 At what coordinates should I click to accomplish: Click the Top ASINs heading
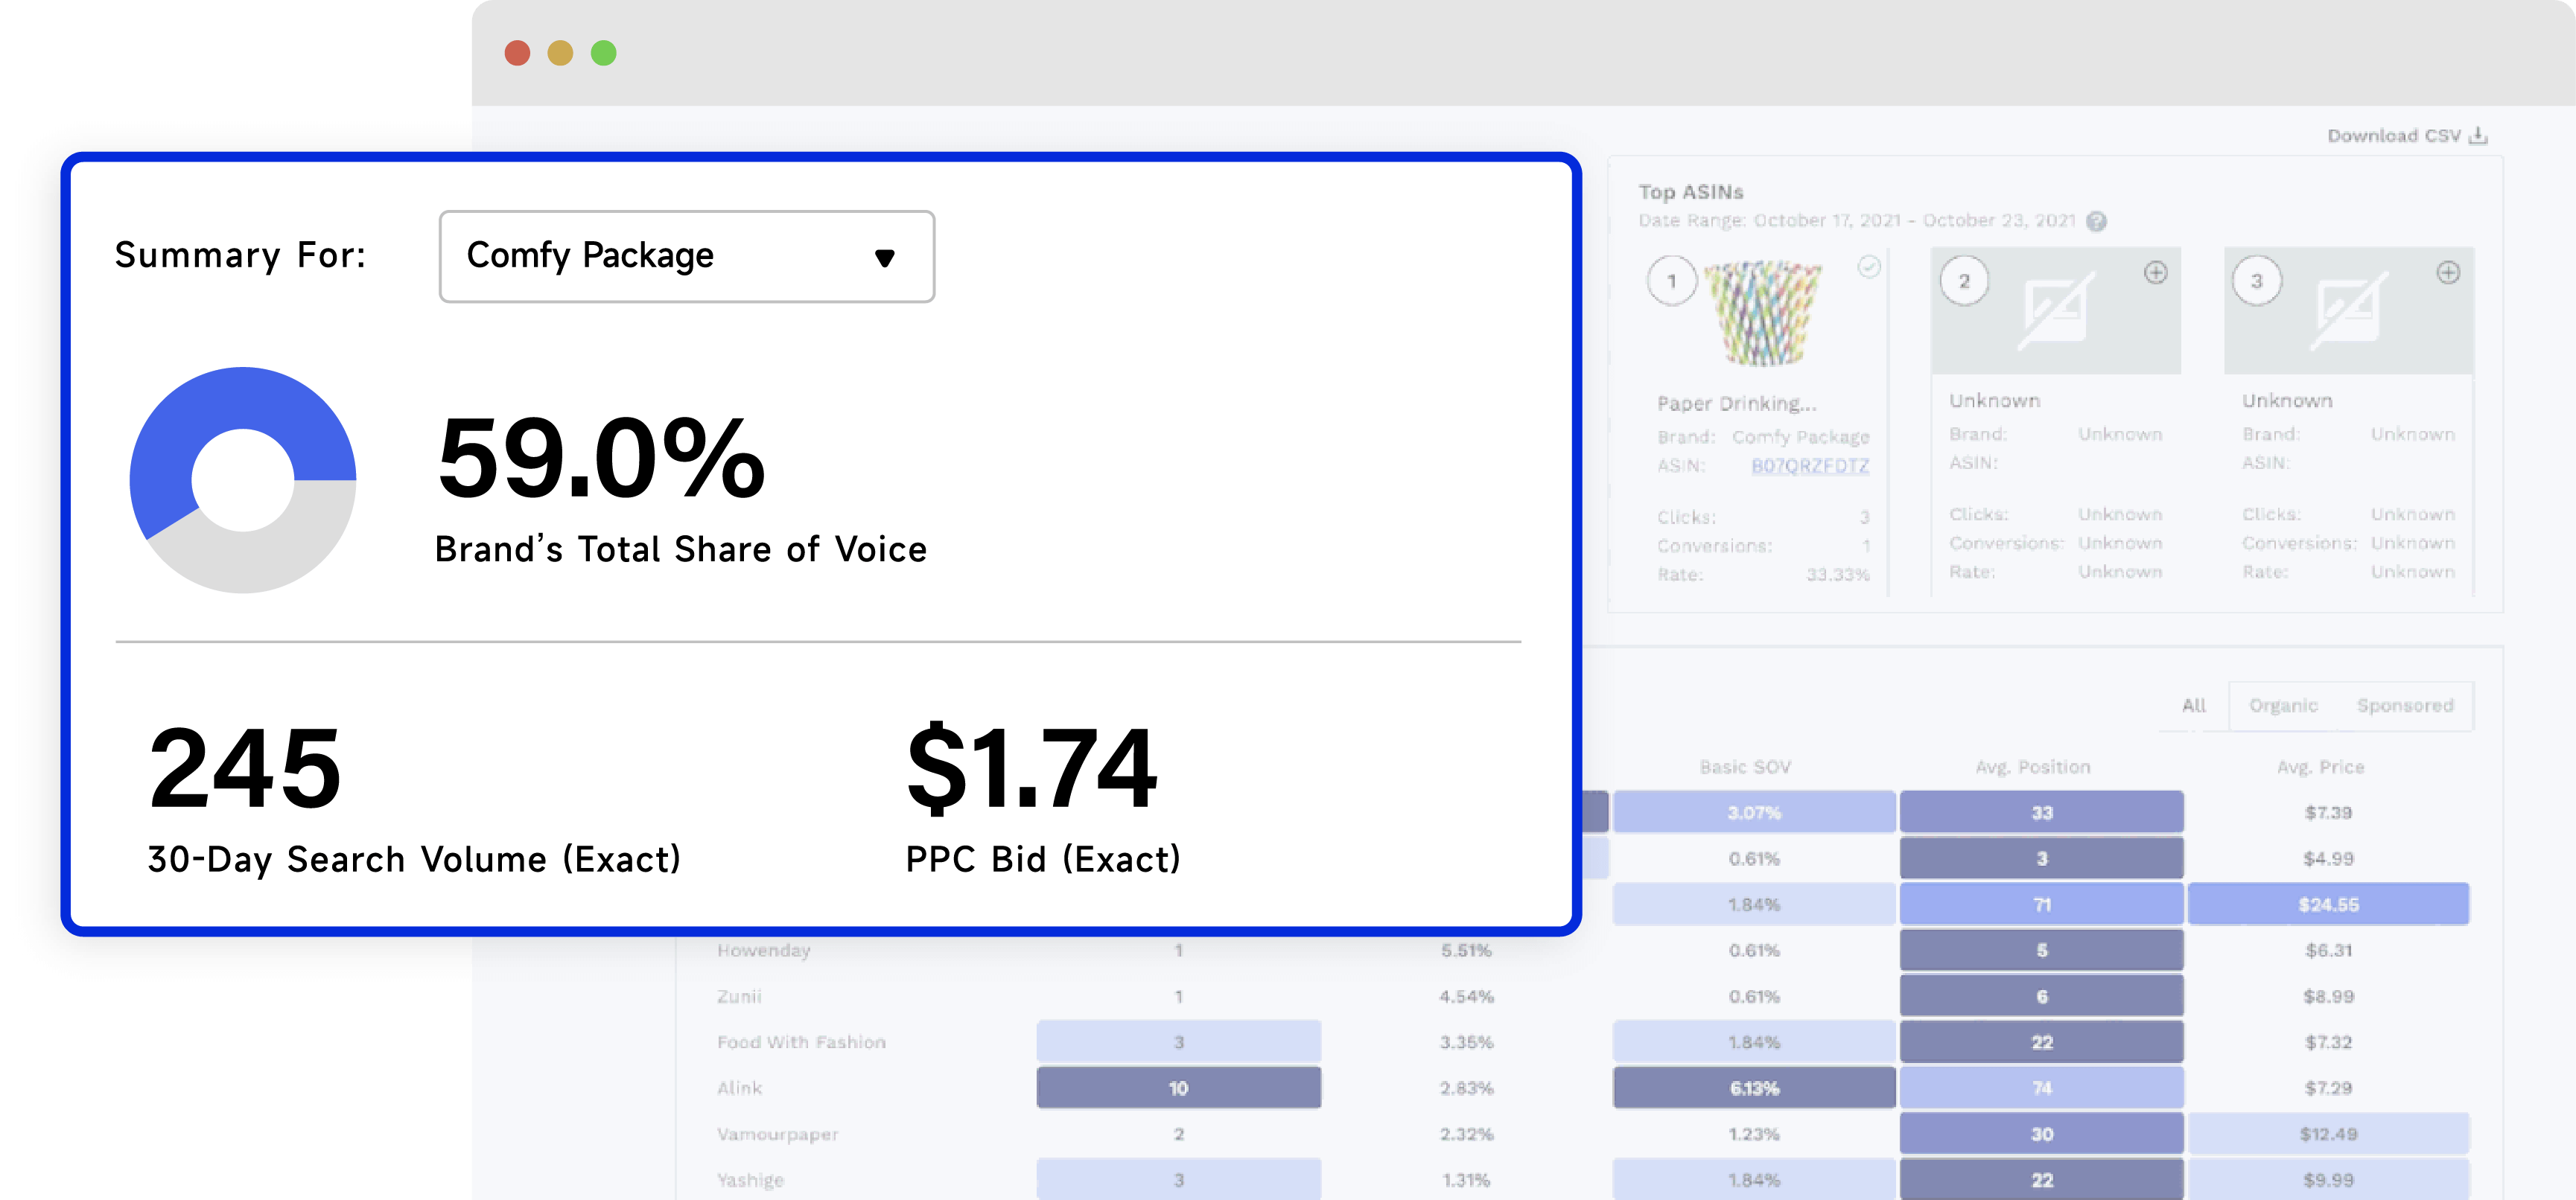(1690, 192)
